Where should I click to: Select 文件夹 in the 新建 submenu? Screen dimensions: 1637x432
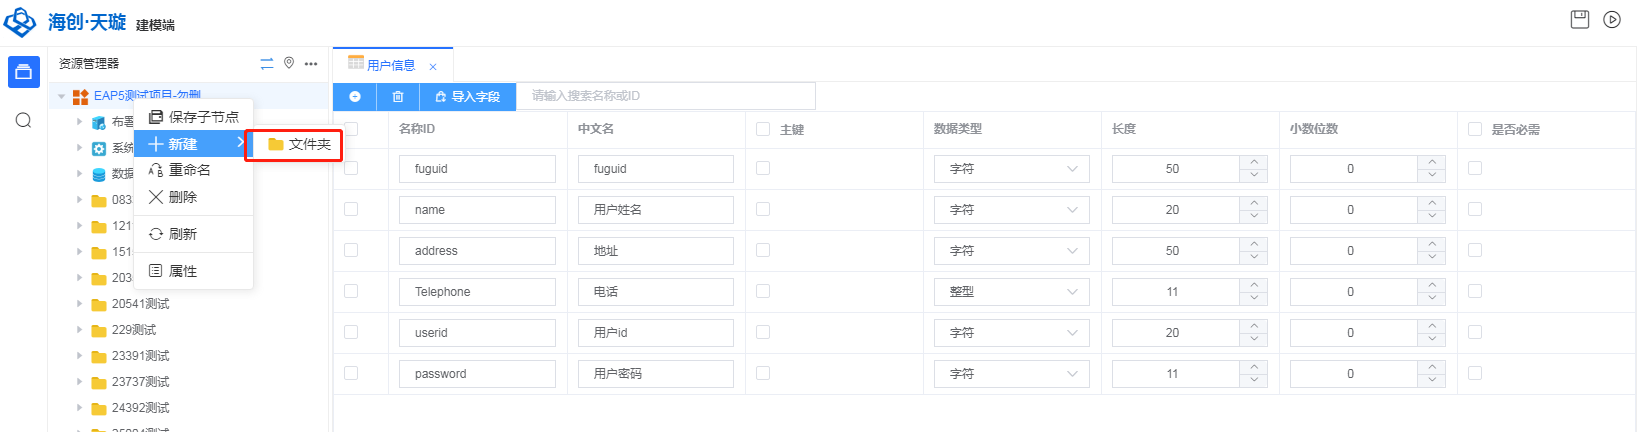pyautogui.click(x=299, y=145)
